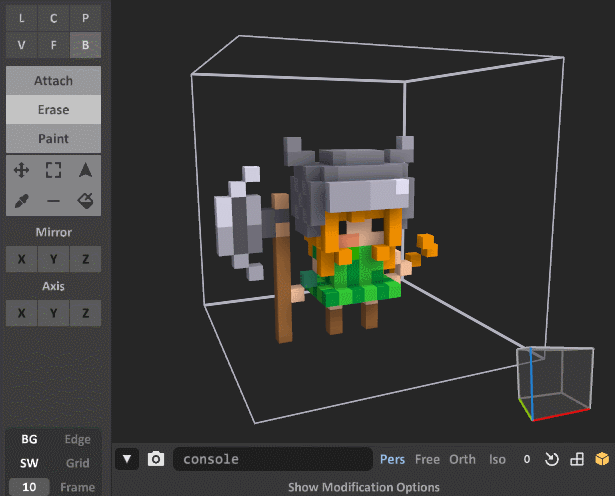
Task: Click the camera angle value 0
Action: click(x=527, y=459)
